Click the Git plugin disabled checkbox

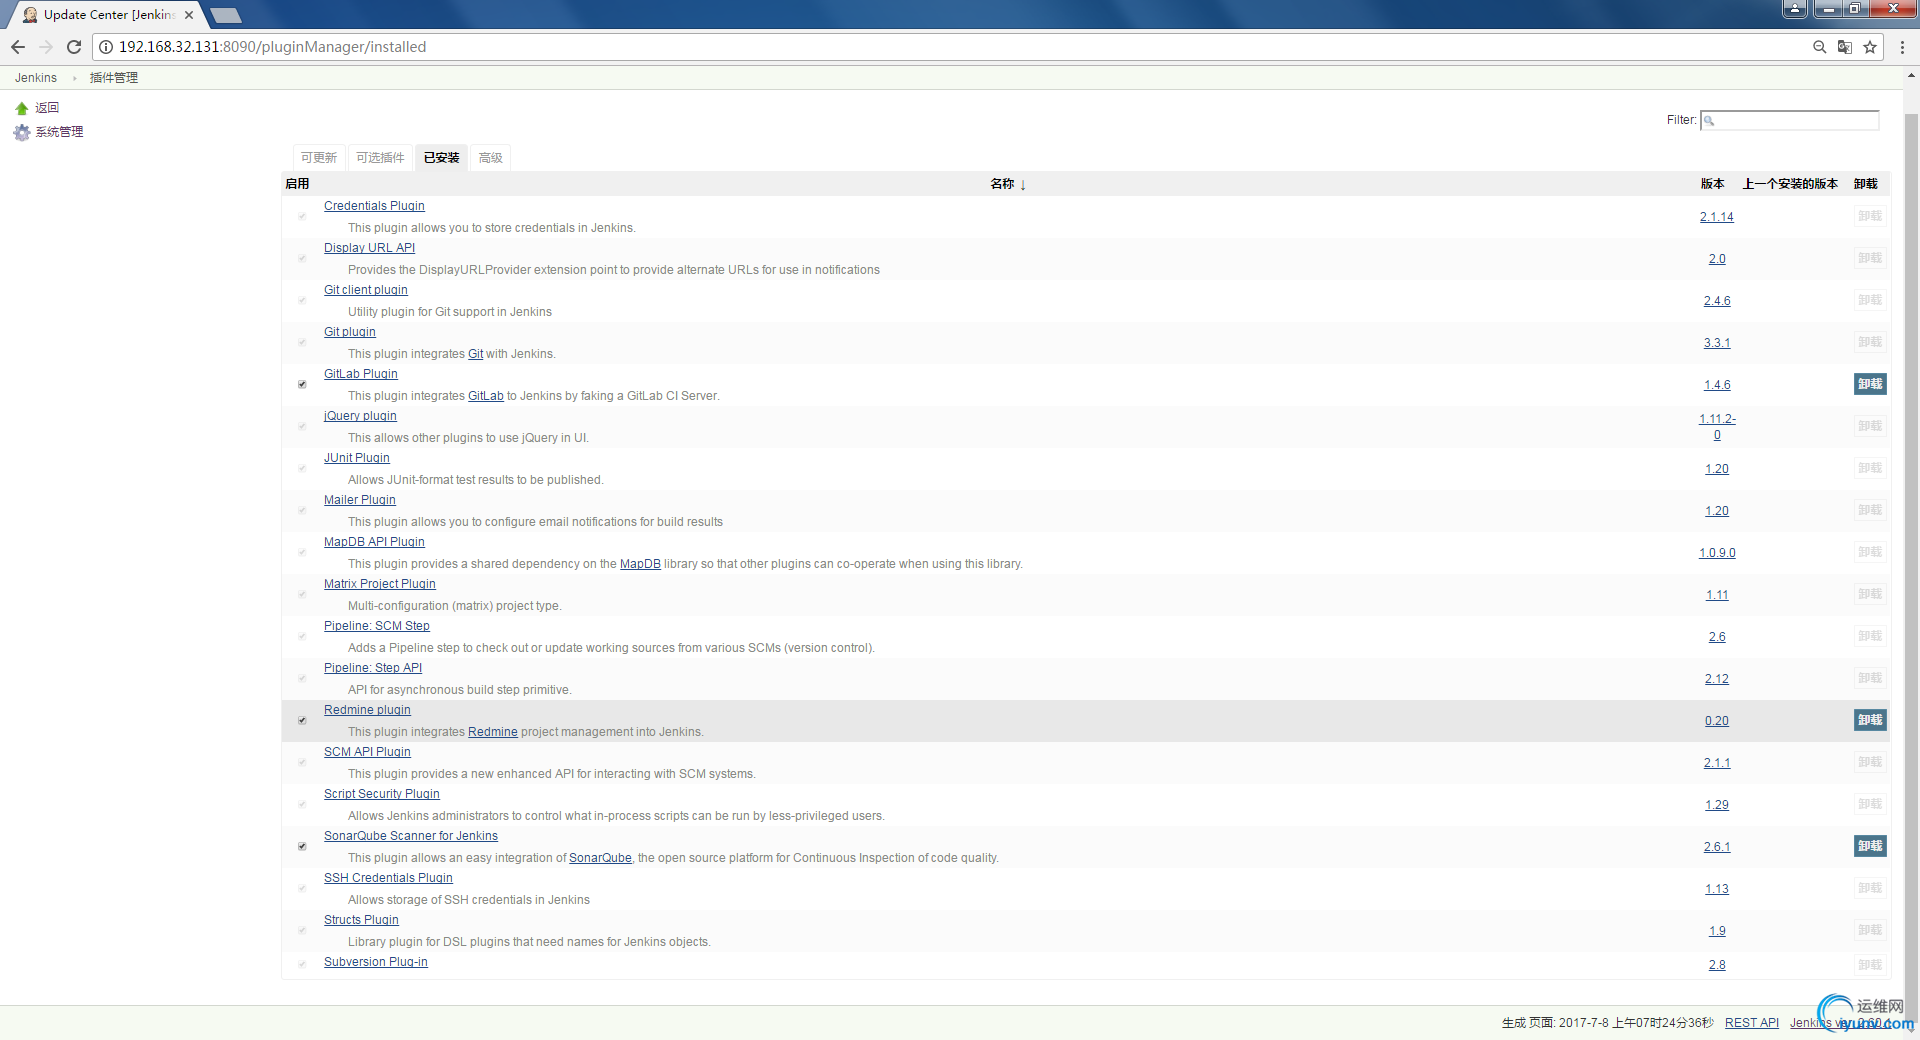coord(302,342)
